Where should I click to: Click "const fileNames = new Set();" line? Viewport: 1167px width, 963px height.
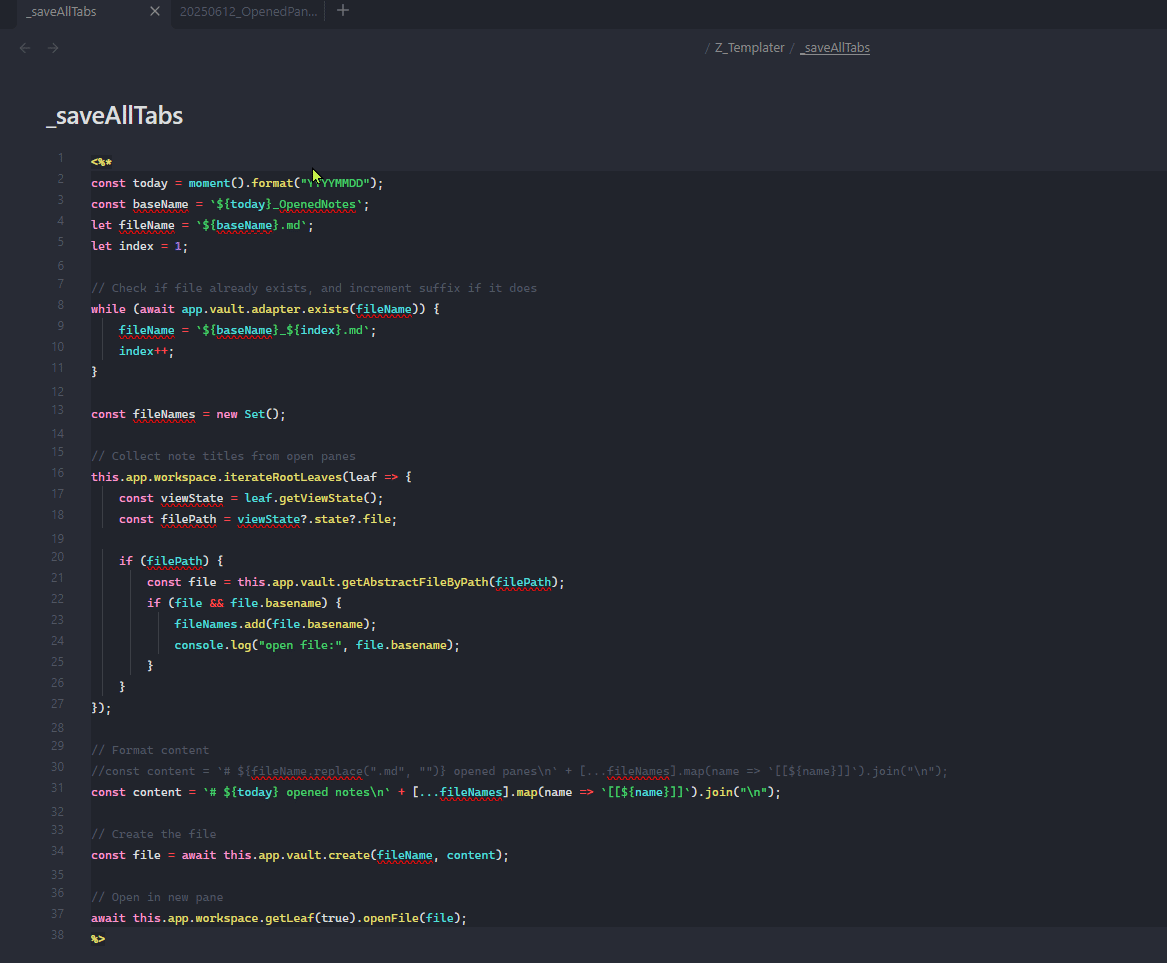(188, 414)
